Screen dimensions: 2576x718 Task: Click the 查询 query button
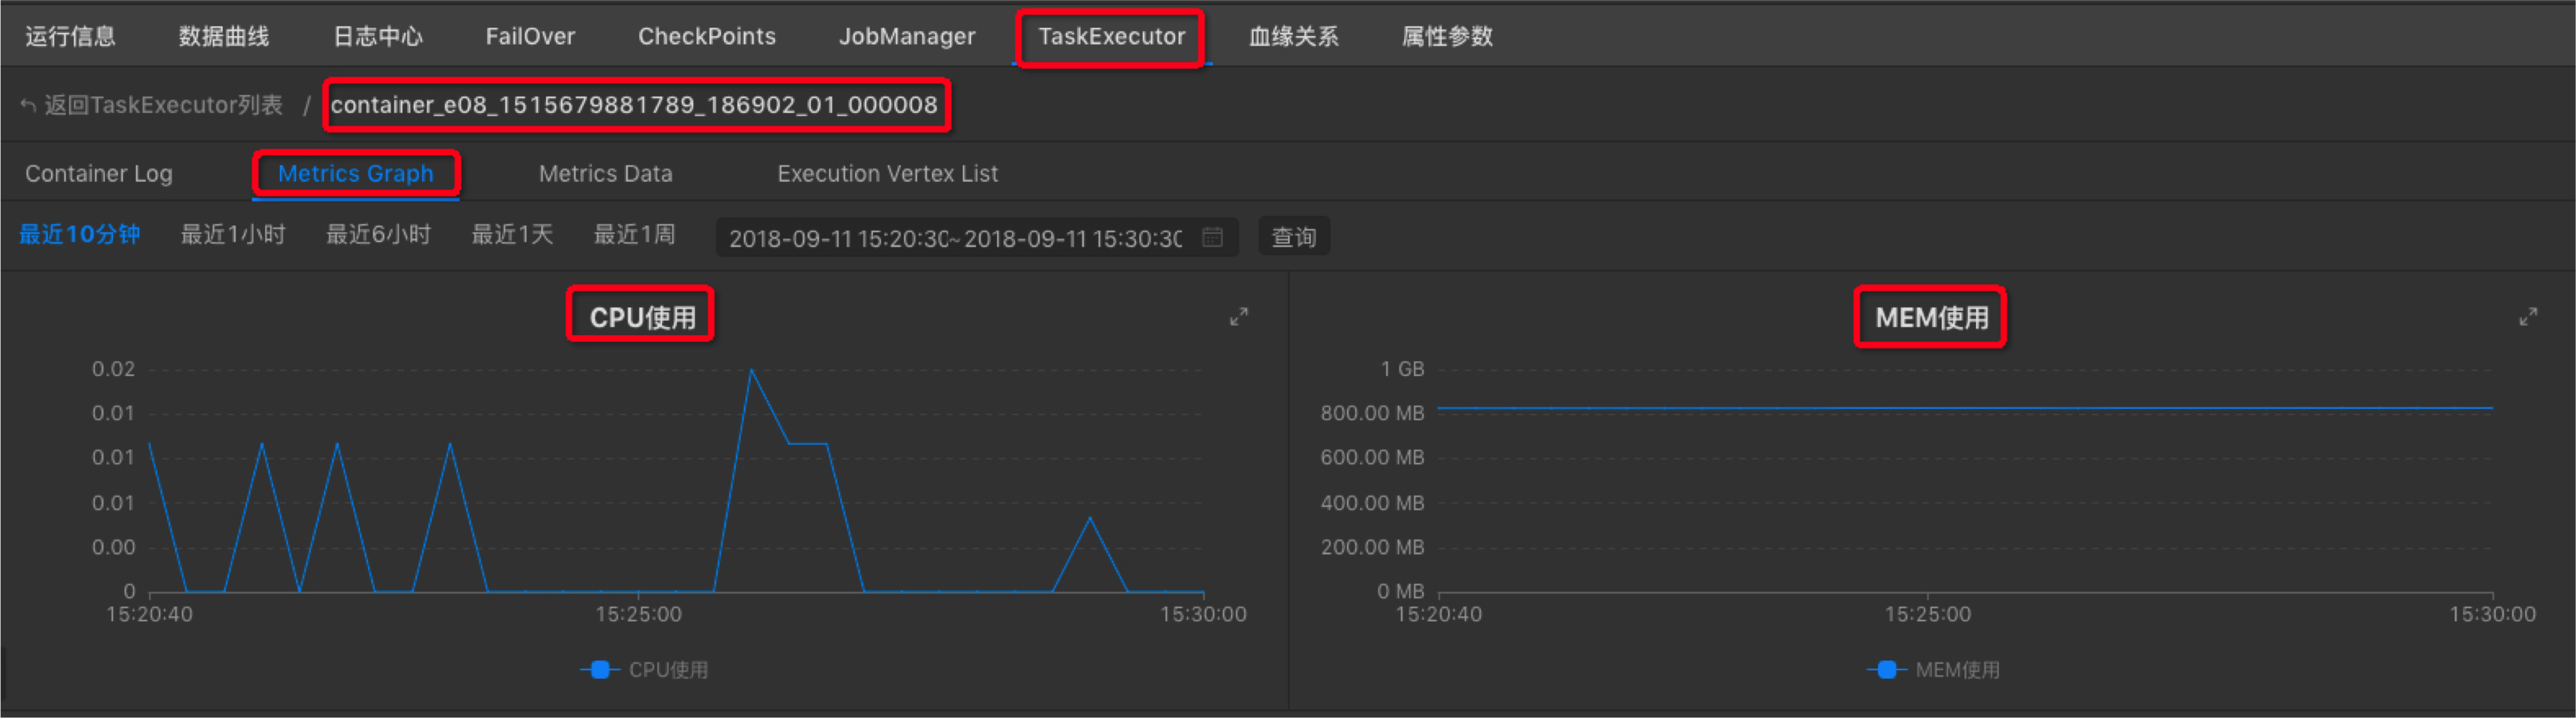(1293, 237)
